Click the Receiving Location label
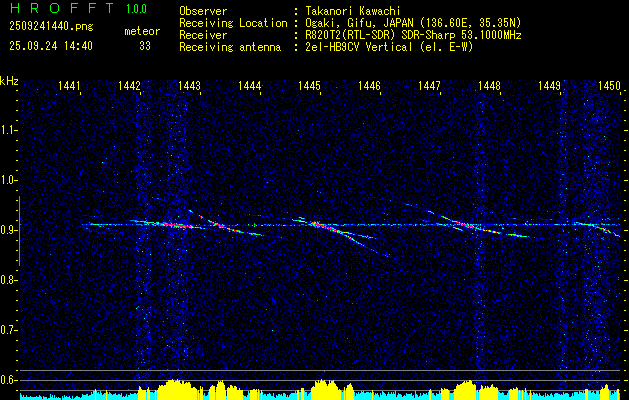The width and height of the screenshot is (629, 400). click(233, 23)
